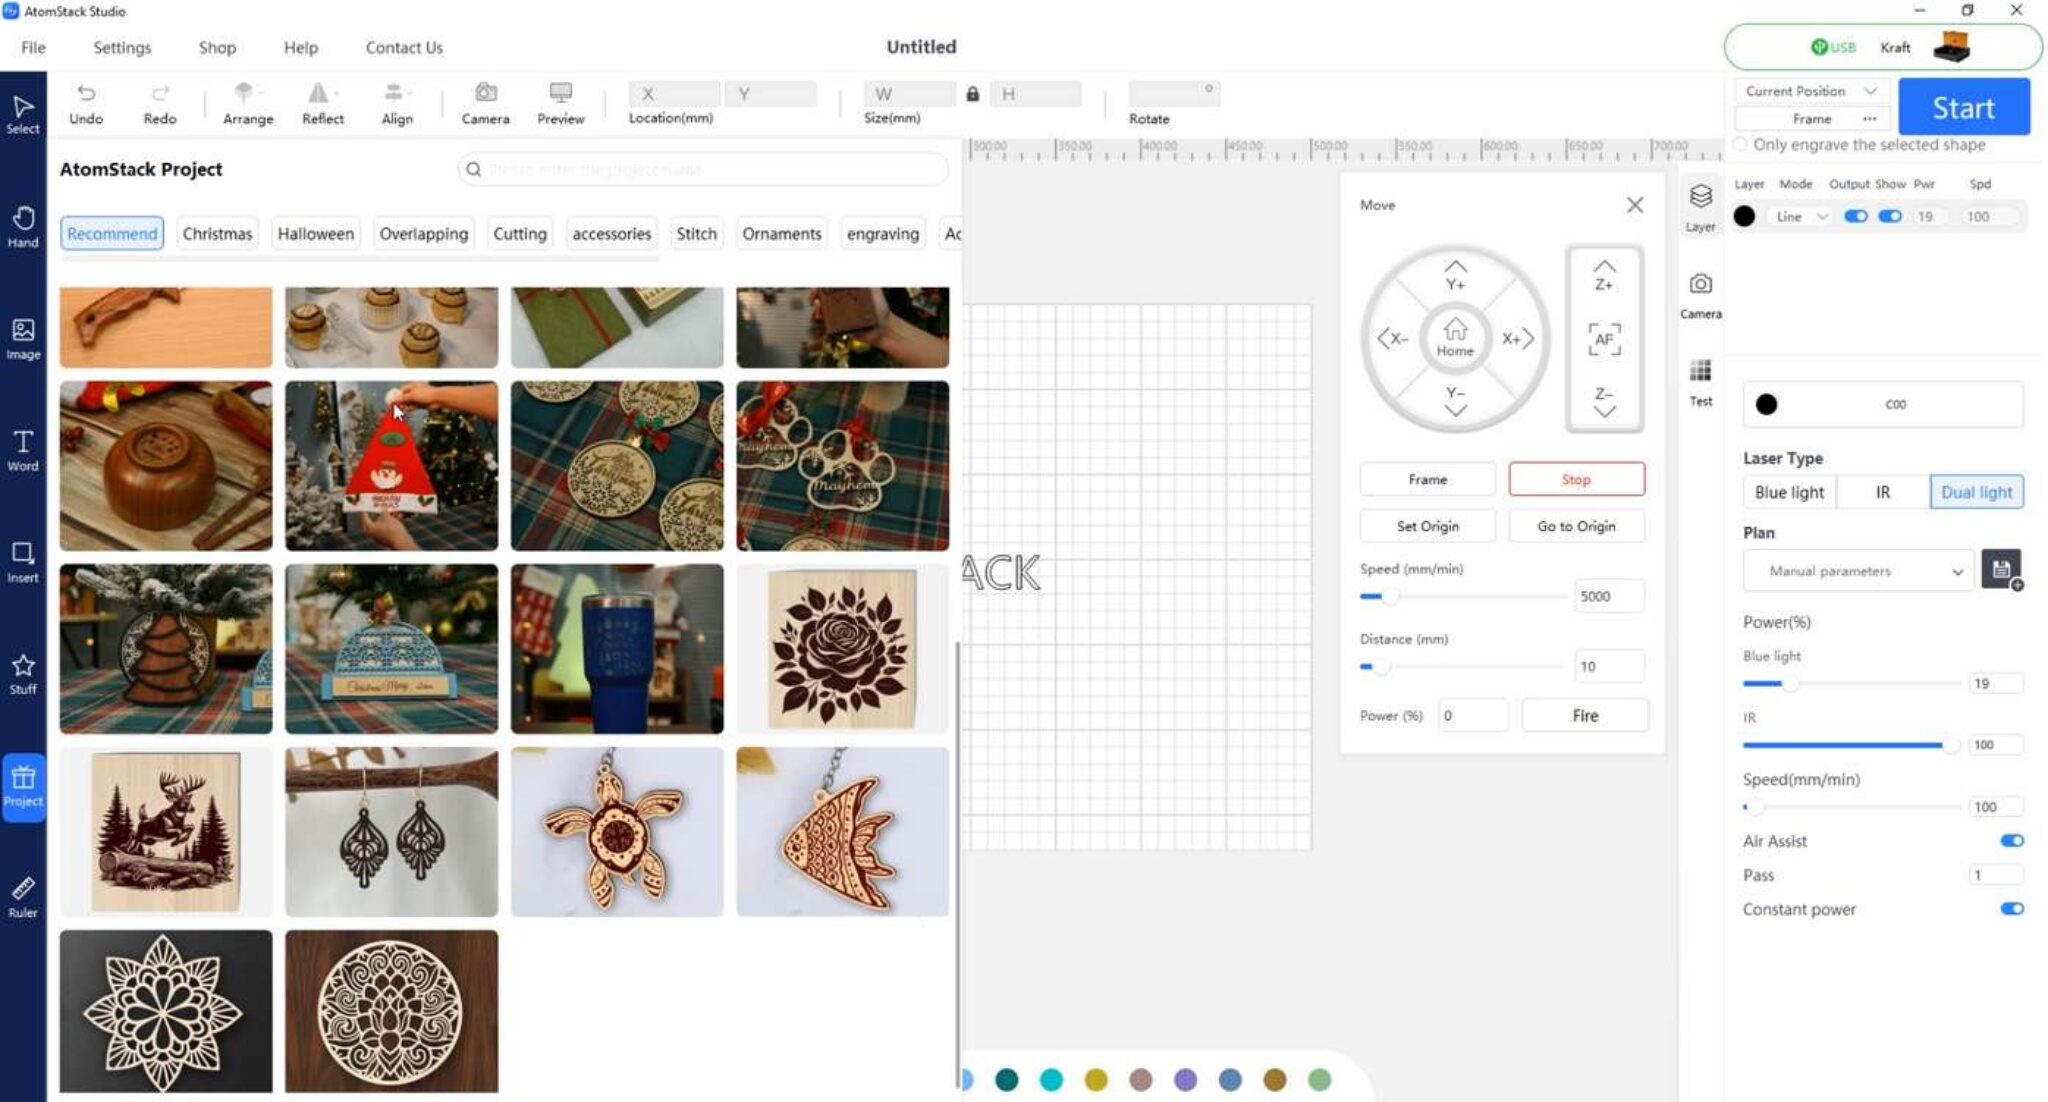
Task: Click the Fire button in the Move dialog
Action: pos(1585,715)
